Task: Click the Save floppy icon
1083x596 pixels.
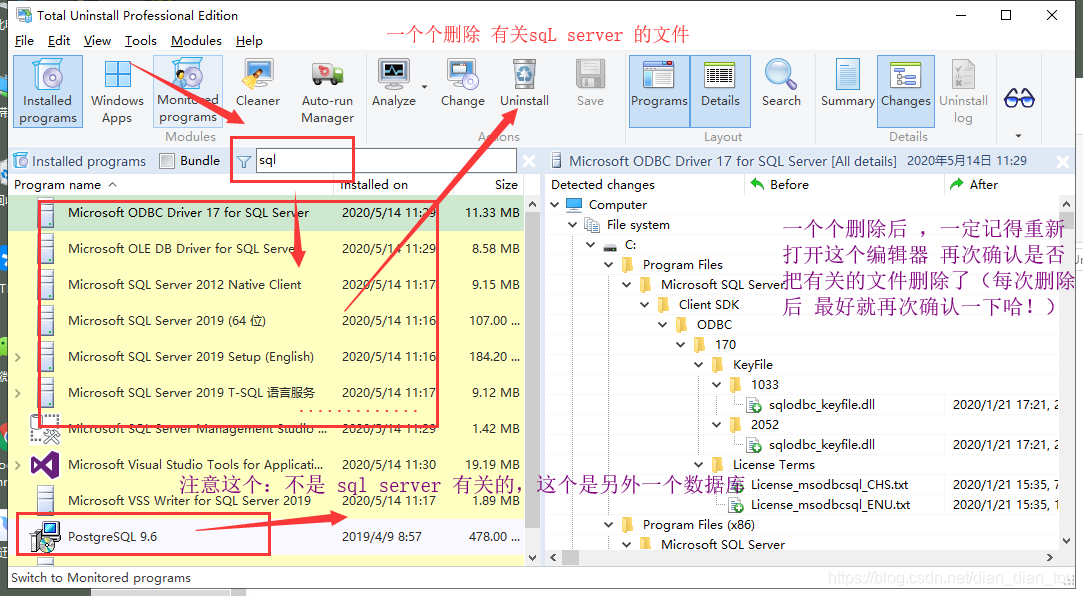Action: point(590,75)
